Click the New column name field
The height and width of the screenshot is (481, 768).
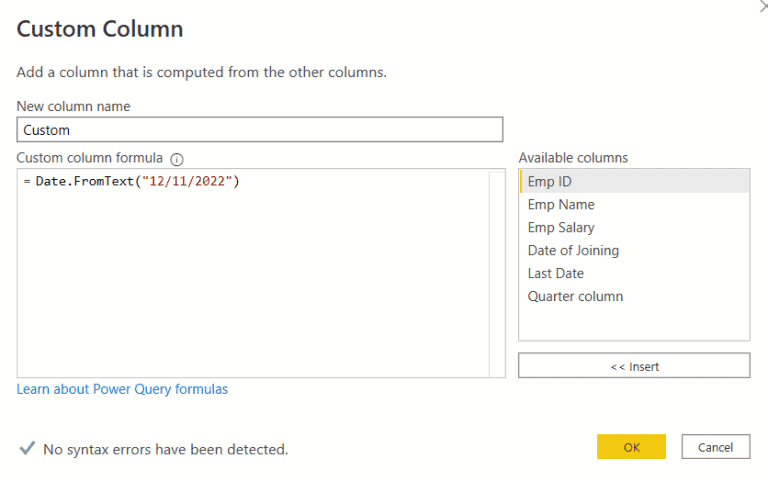(260, 130)
